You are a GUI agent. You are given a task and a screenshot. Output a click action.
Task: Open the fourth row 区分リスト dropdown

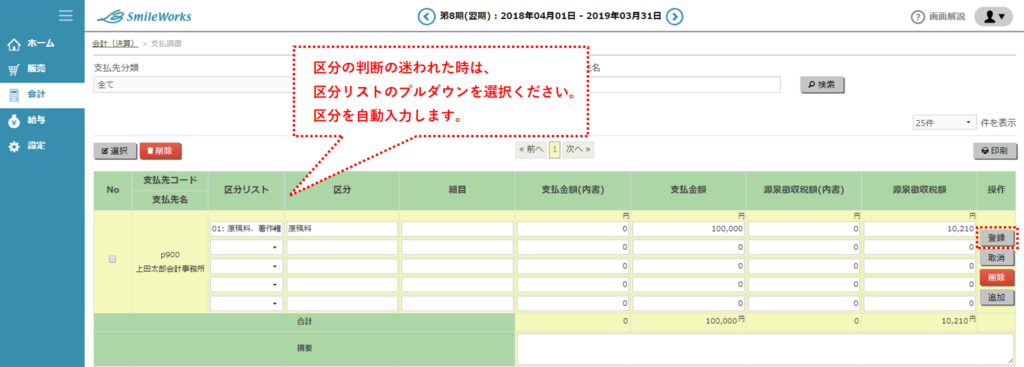[247, 285]
